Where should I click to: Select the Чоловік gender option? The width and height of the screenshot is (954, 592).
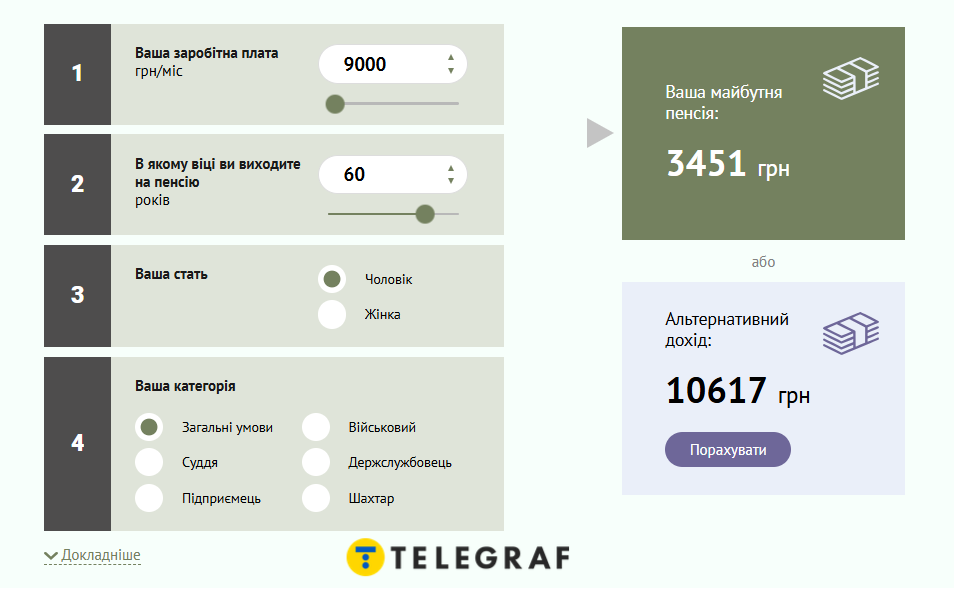[x=332, y=279]
